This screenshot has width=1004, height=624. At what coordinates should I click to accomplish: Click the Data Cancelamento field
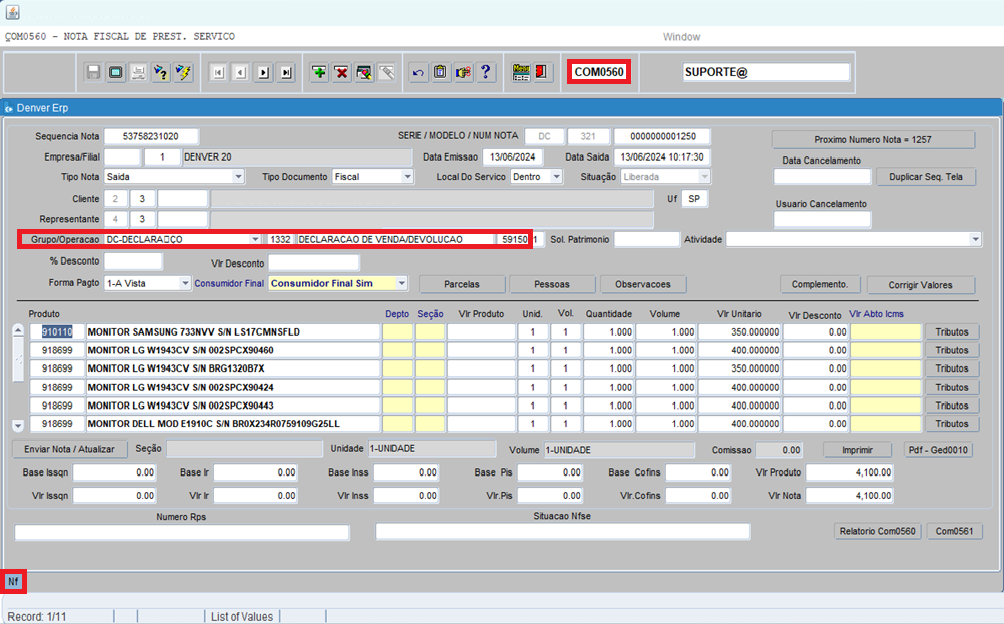coord(822,177)
